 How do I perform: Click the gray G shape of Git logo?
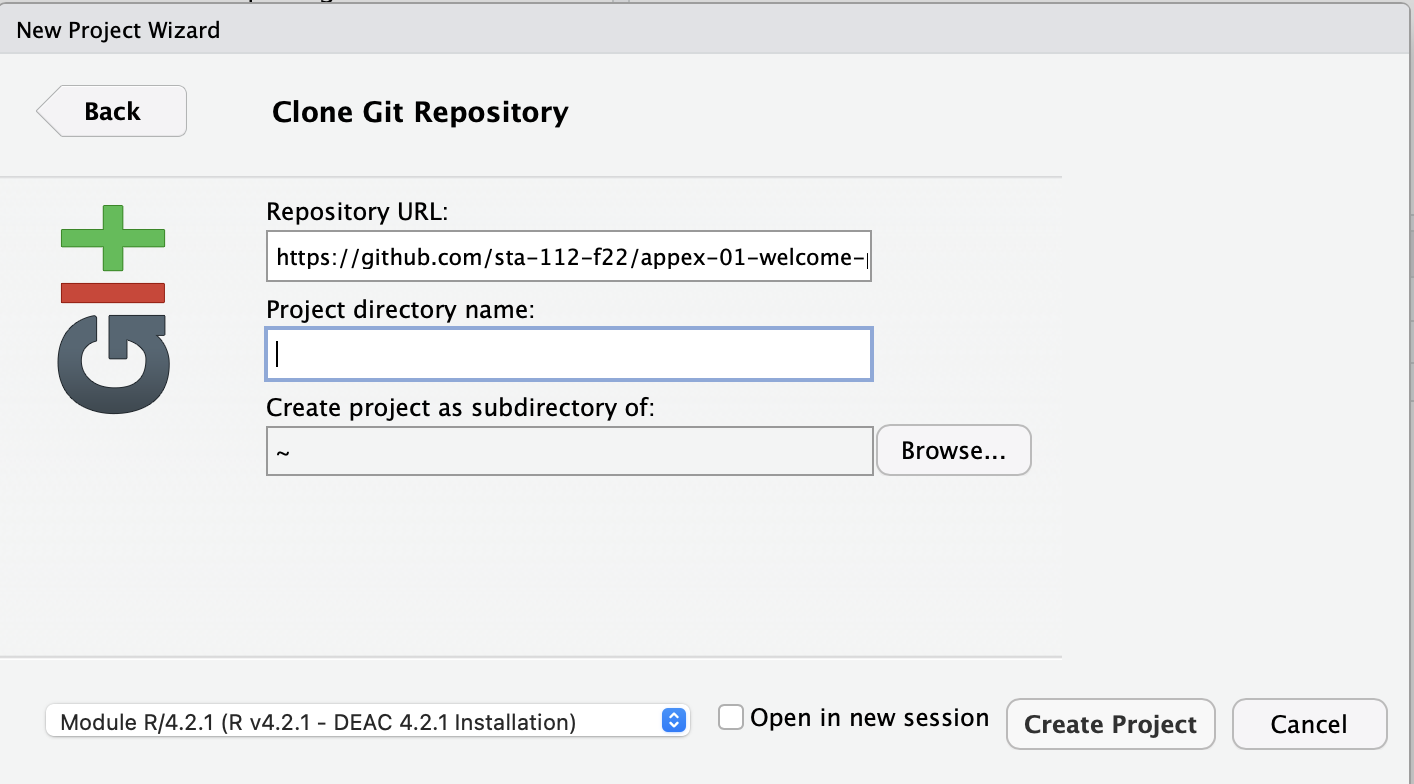coord(113,360)
